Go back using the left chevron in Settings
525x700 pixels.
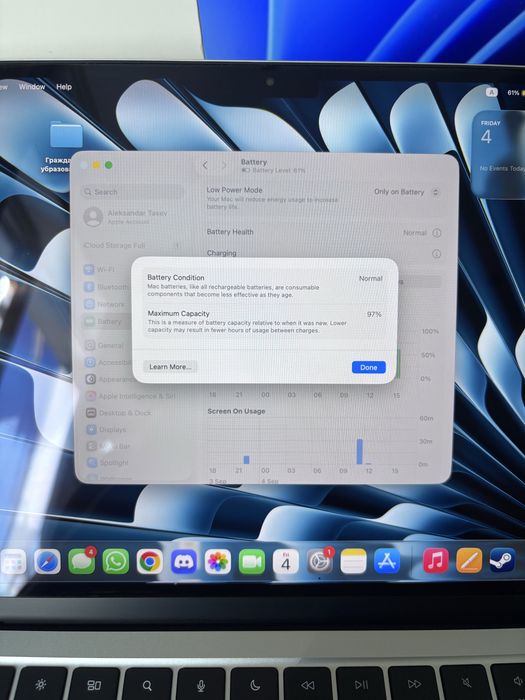point(205,165)
